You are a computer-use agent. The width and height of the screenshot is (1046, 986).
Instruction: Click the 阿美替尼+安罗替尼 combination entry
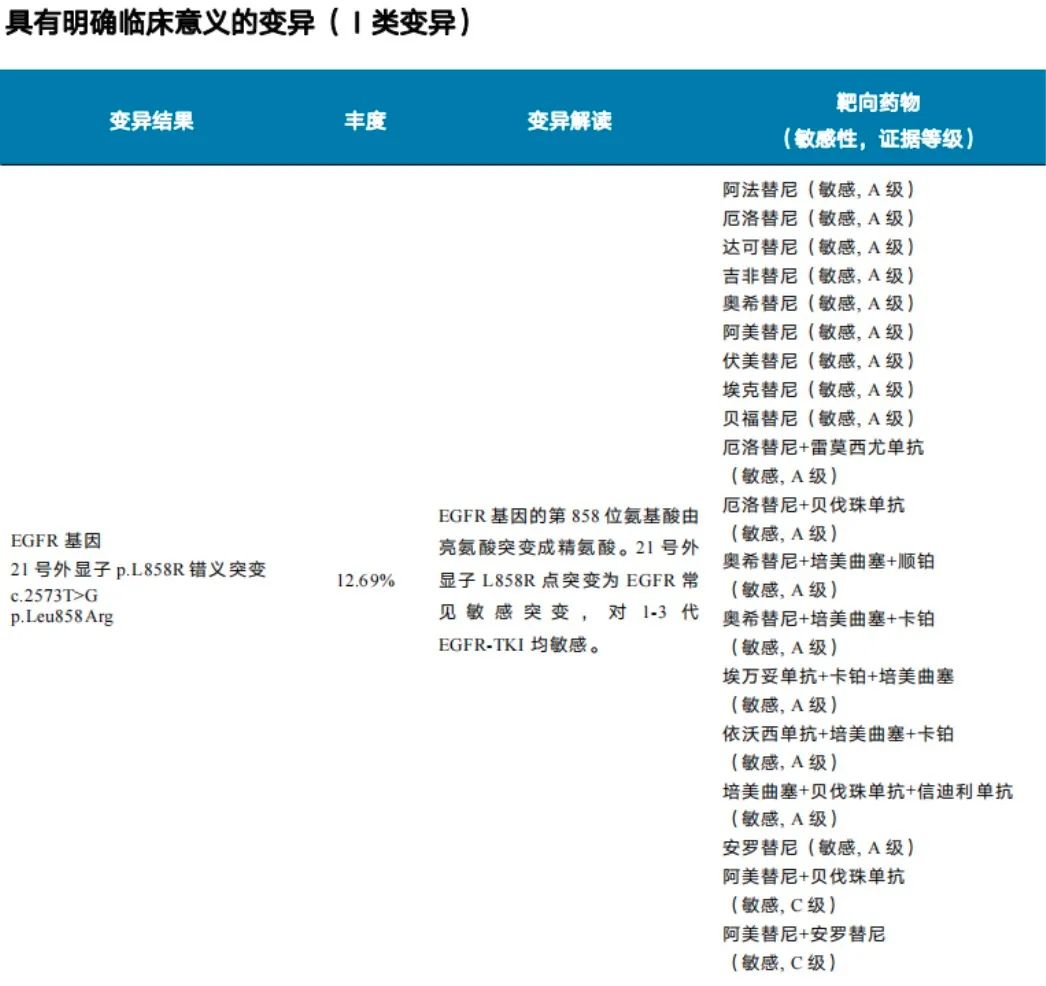(803, 934)
